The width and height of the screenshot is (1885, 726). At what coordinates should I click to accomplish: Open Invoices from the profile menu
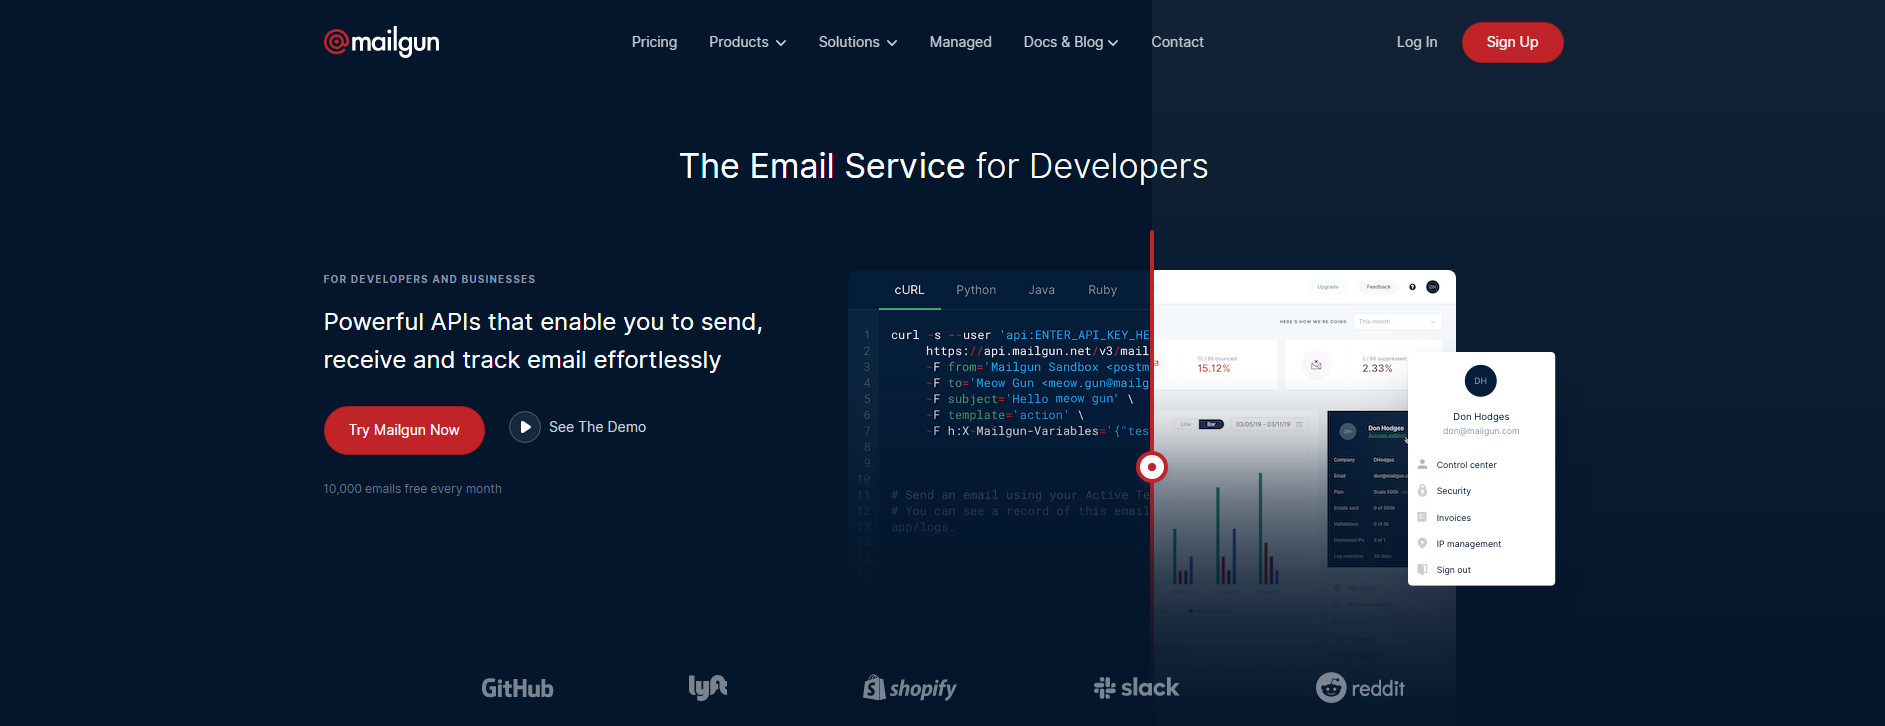coord(1453,518)
